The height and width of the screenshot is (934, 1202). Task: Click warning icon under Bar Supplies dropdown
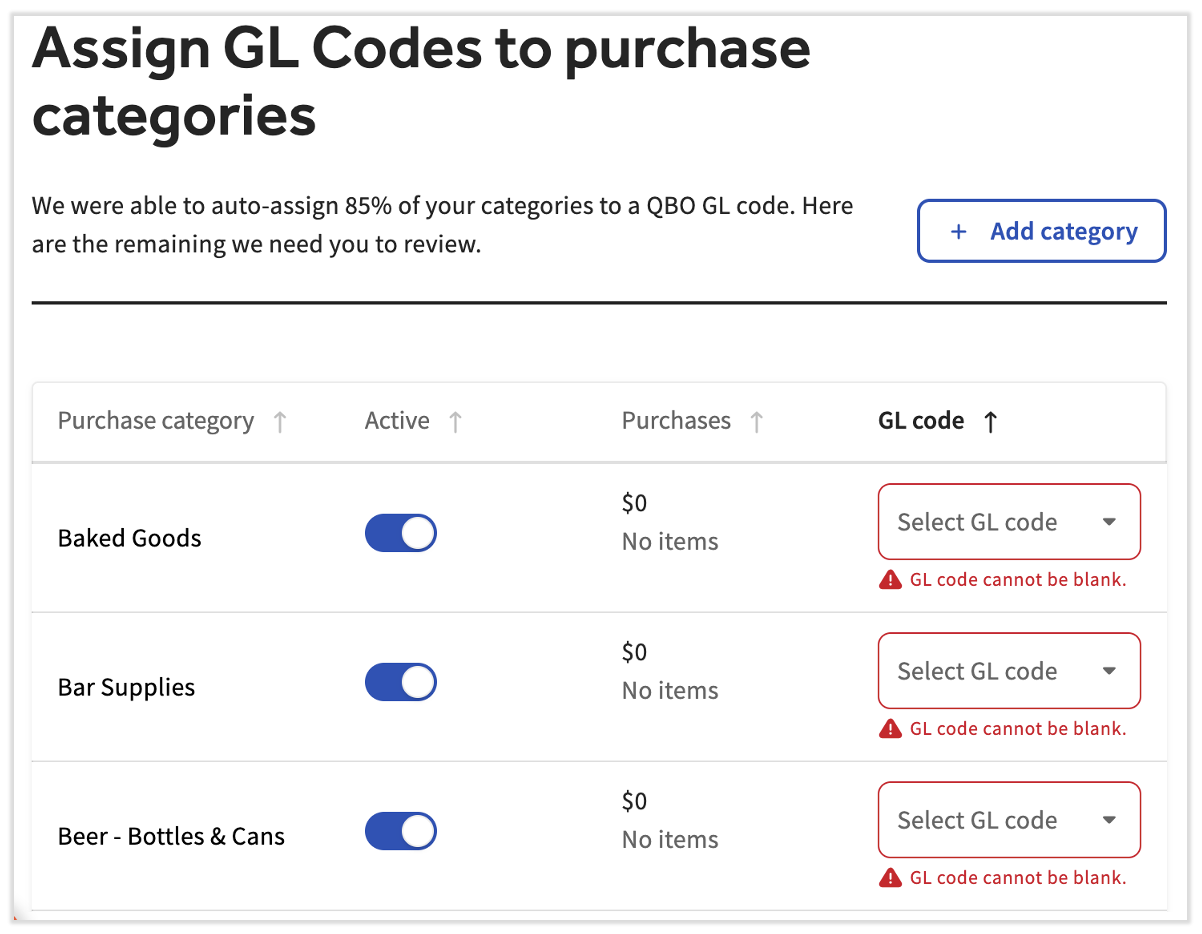pos(890,729)
